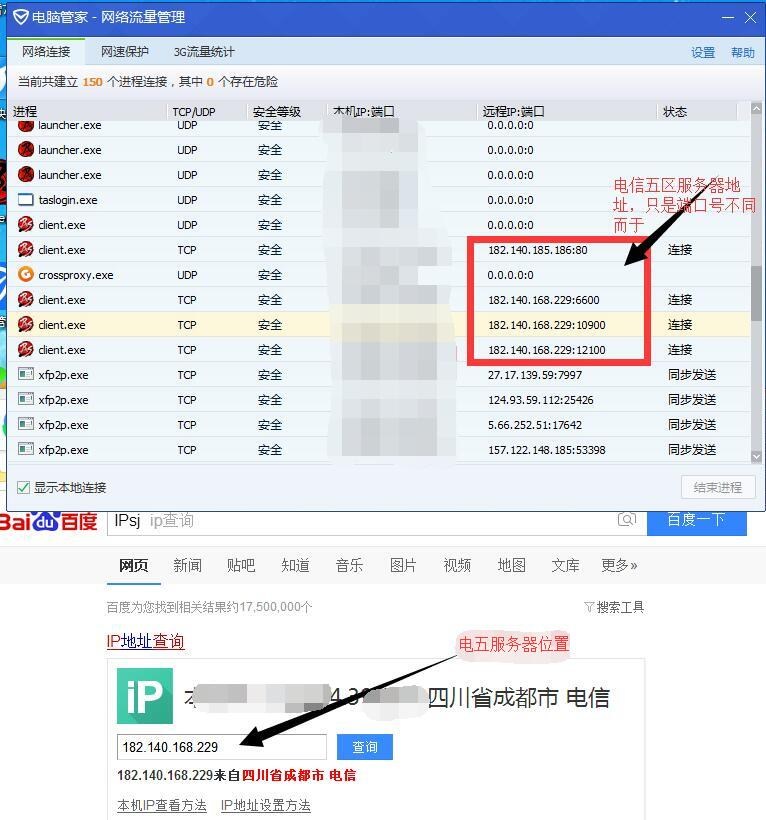This screenshot has height=820, width=766.
Task: Click the green IP logo icon
Action: click(x=145, y=696)
